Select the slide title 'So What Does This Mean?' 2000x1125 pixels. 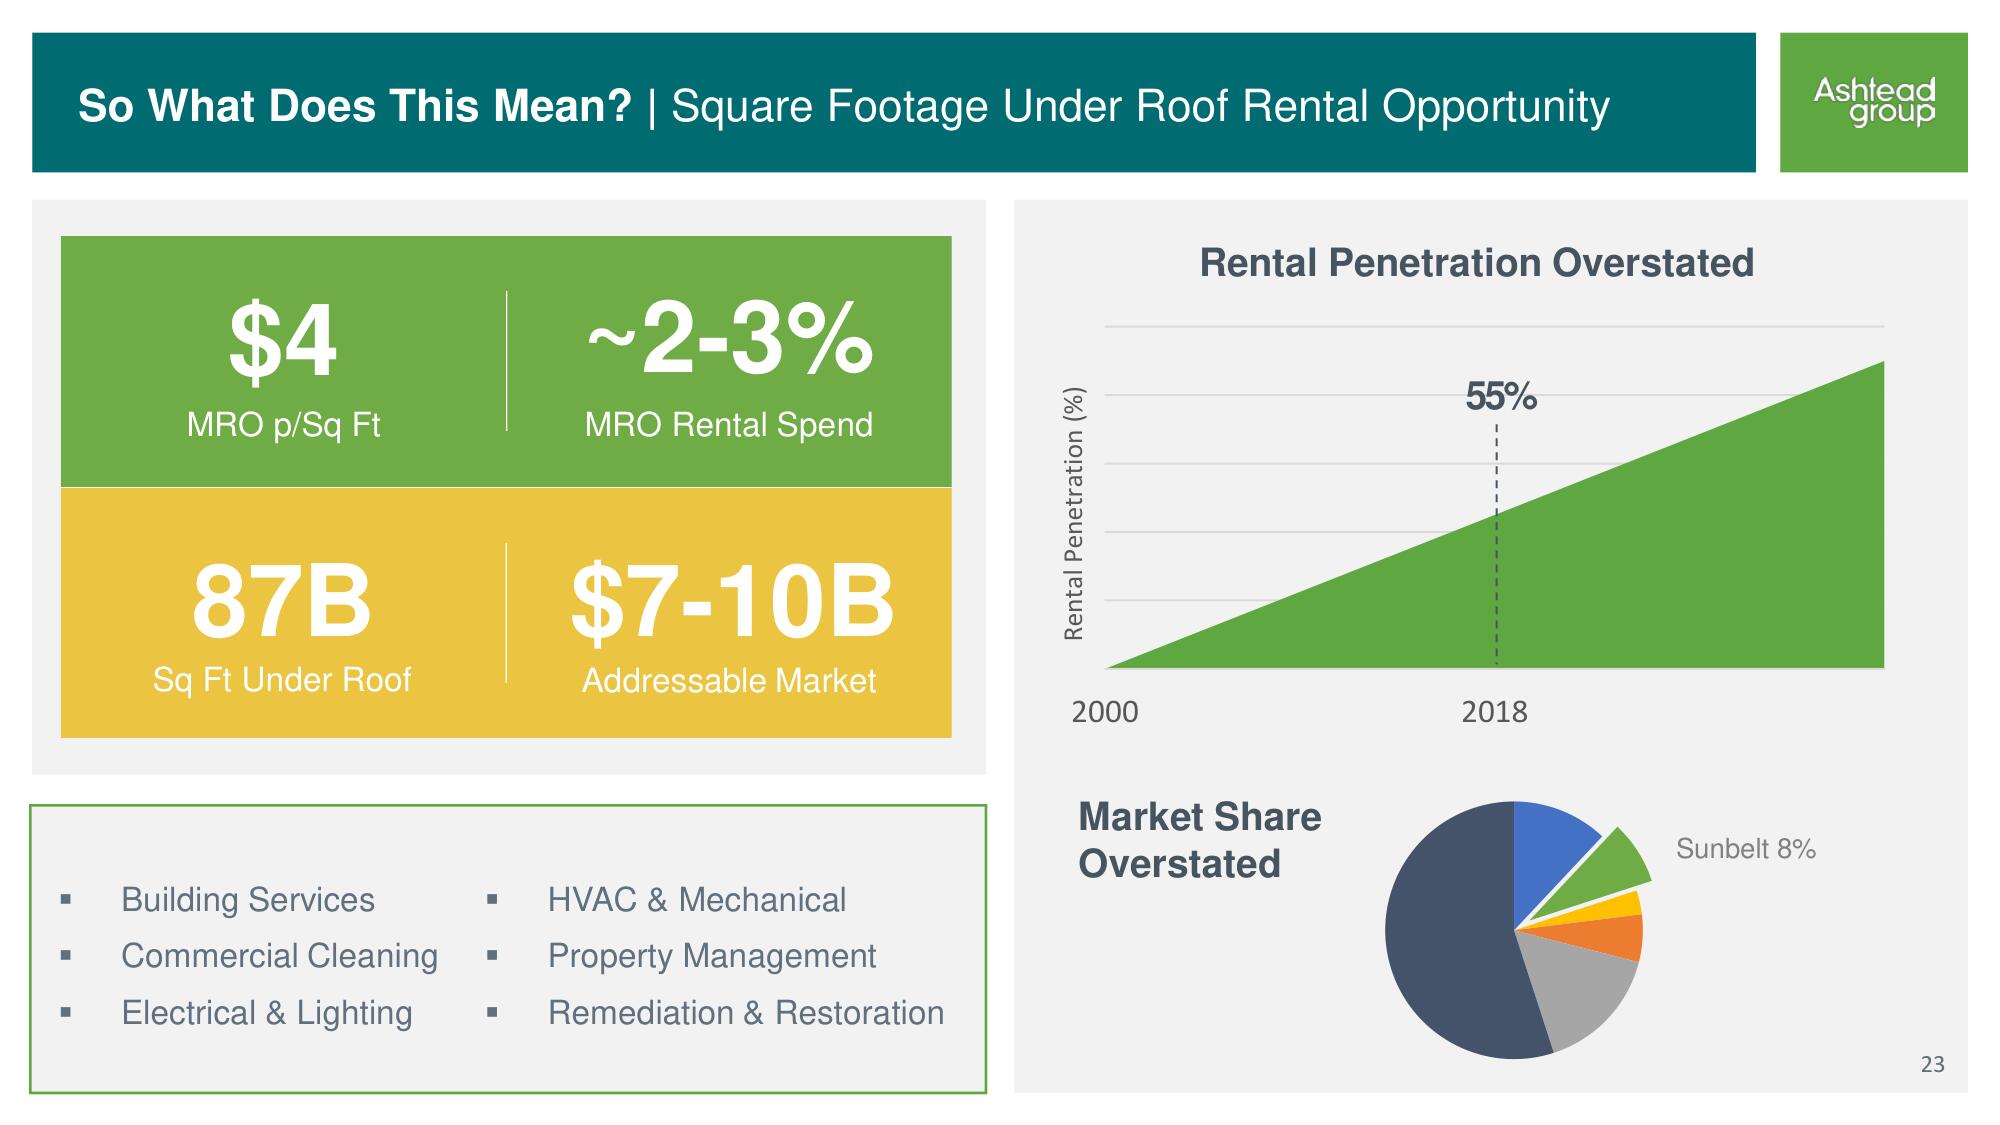[x=355, y=106]
